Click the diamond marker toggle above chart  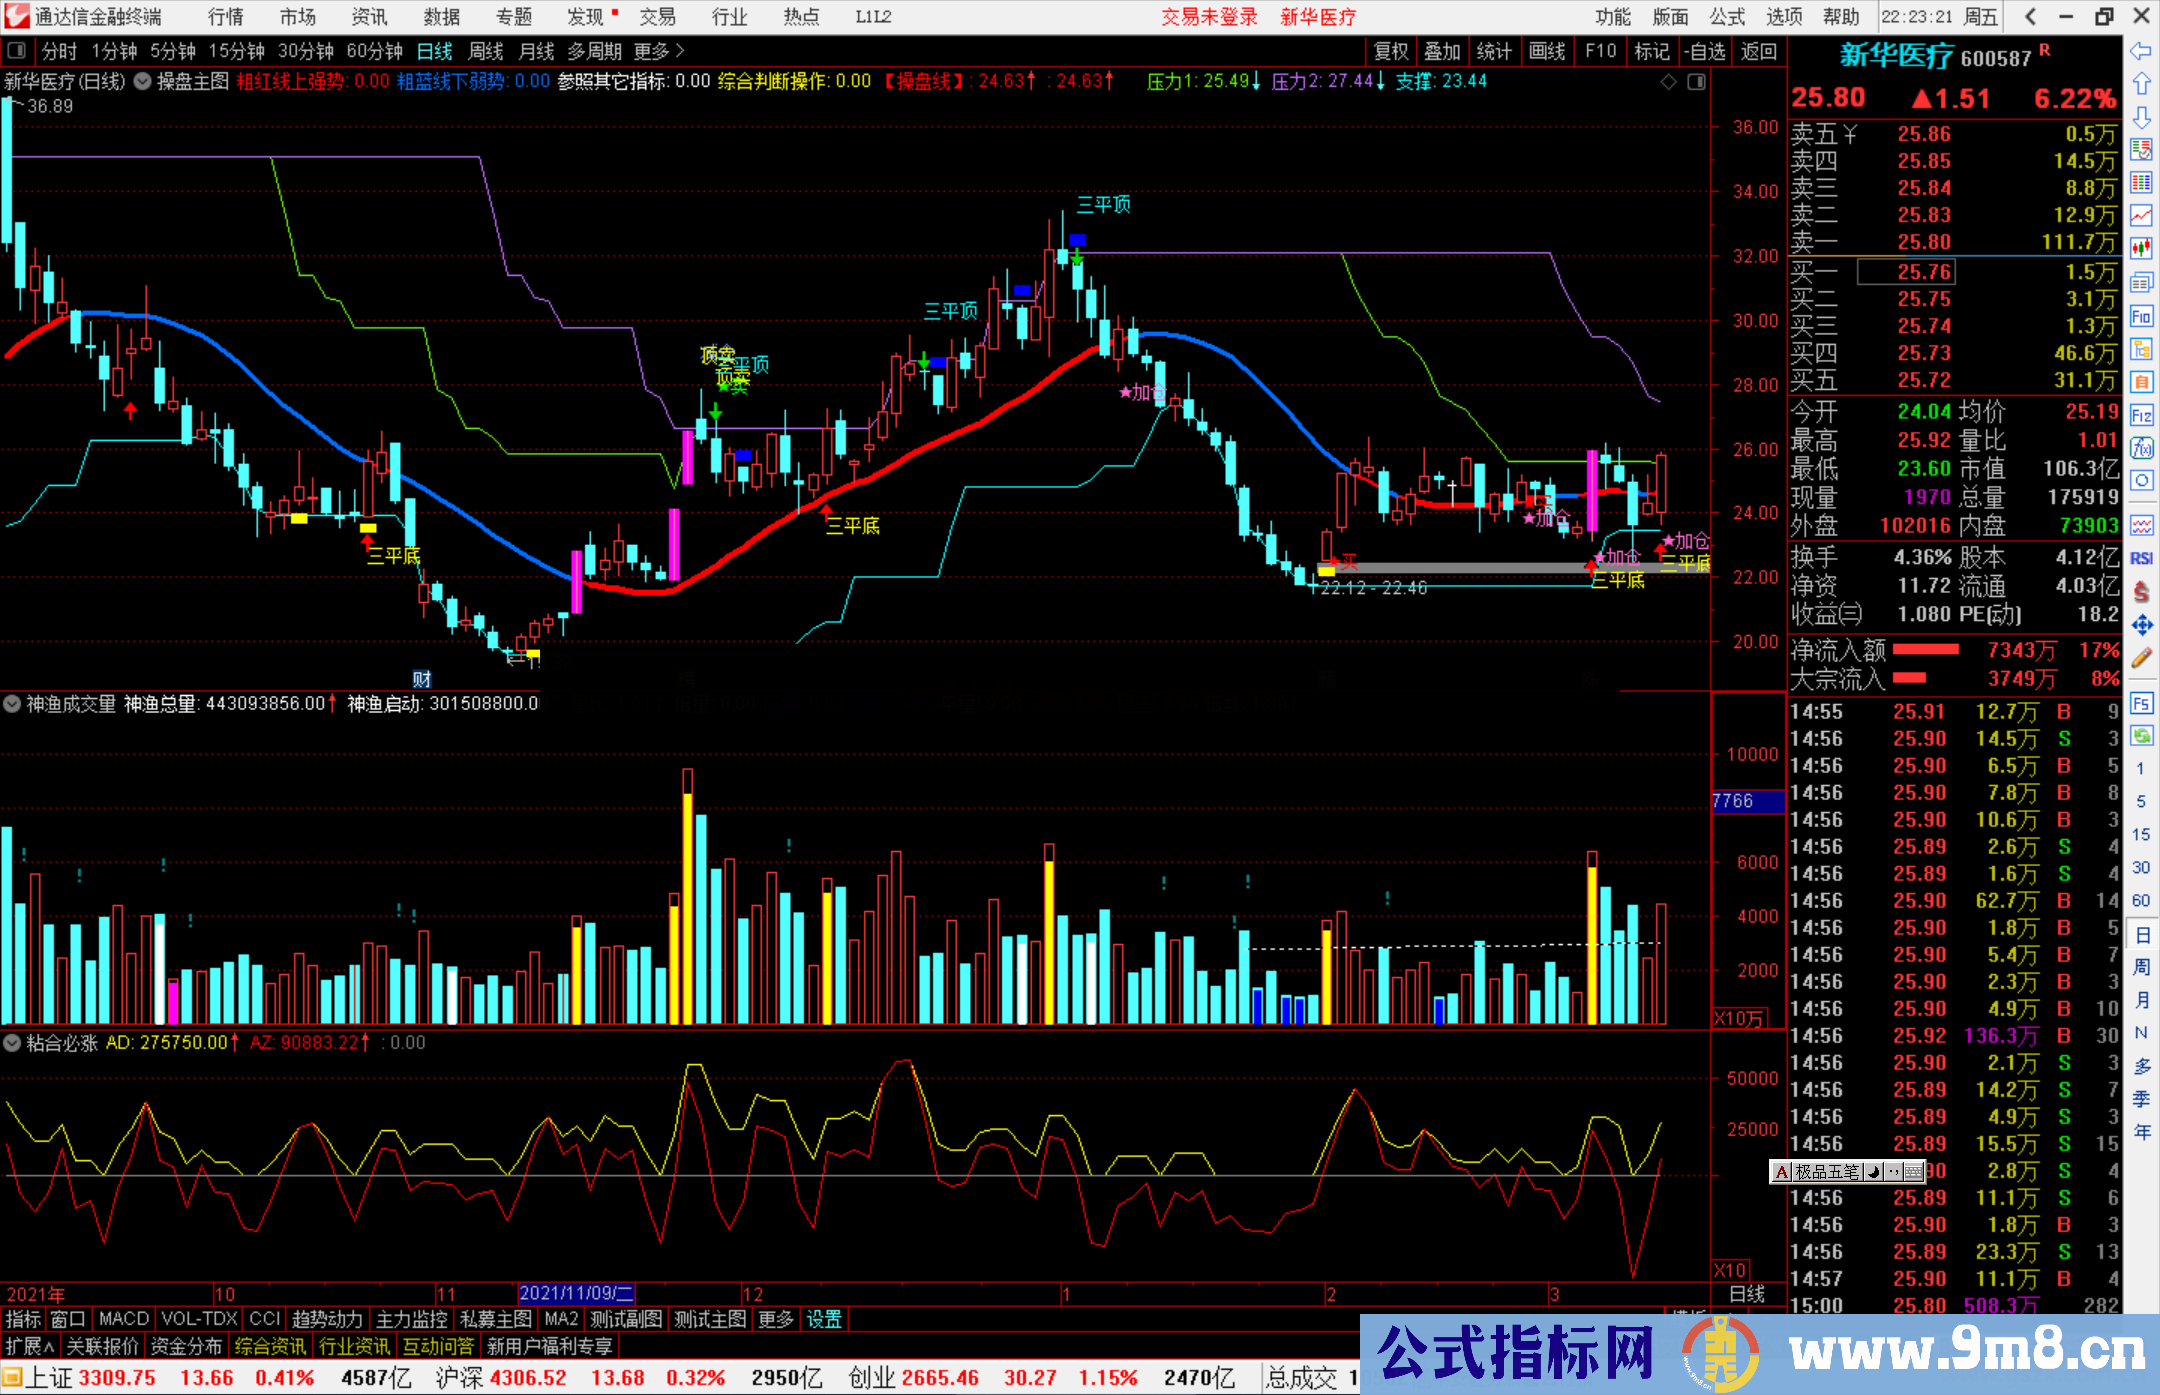pyautogui.click(x=1668, y=82)
